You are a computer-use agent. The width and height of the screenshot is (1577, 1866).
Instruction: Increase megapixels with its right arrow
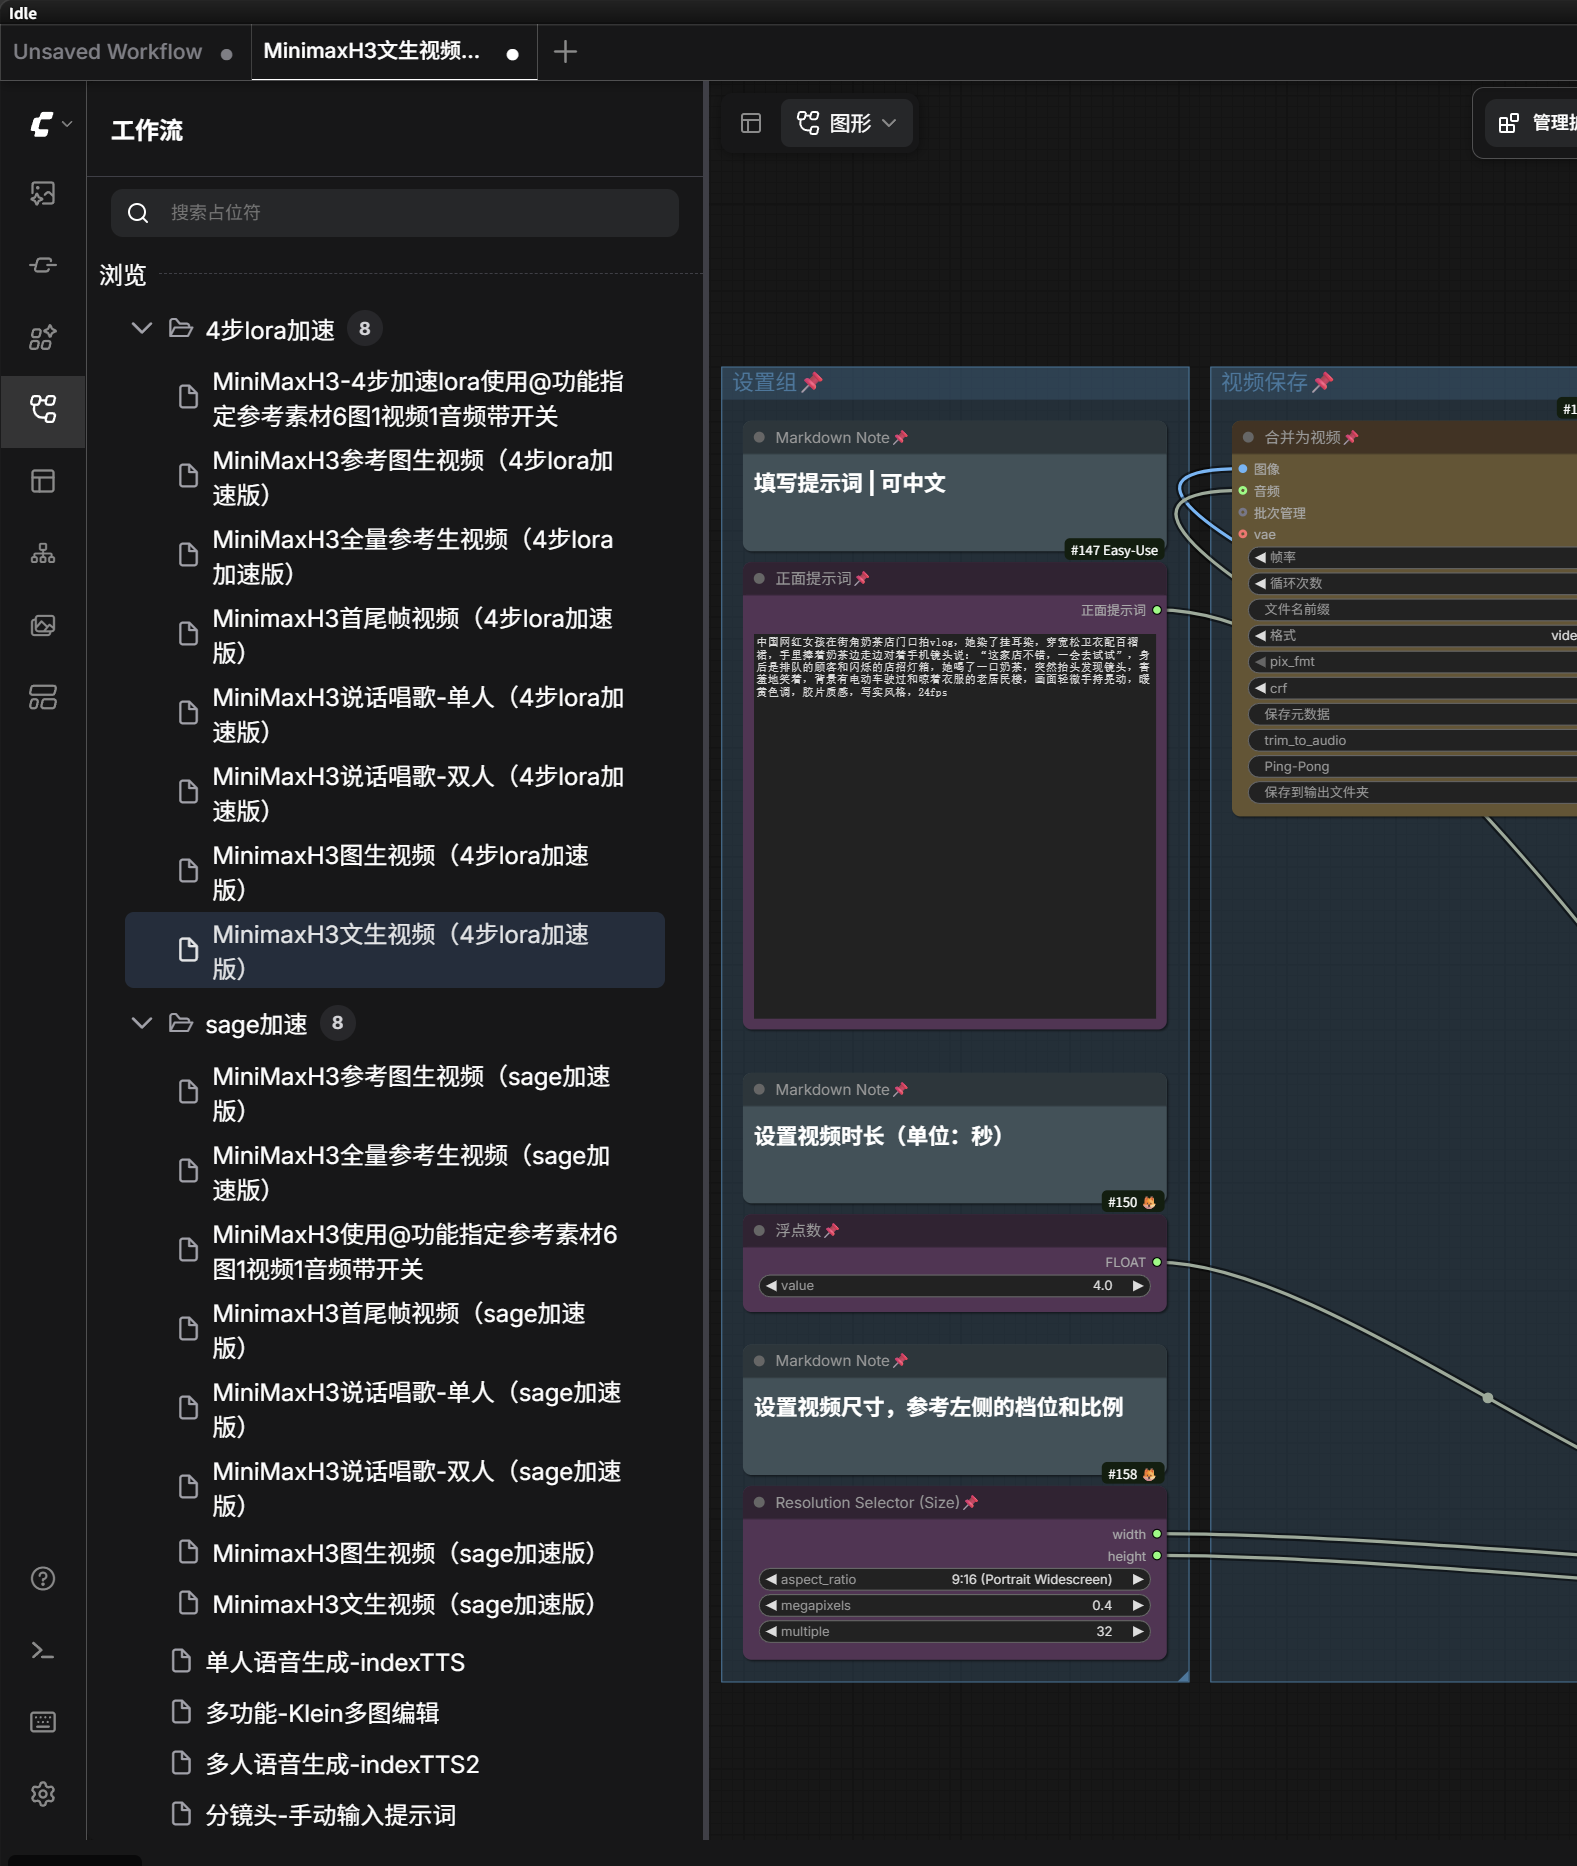[x=1137, y=1606]
